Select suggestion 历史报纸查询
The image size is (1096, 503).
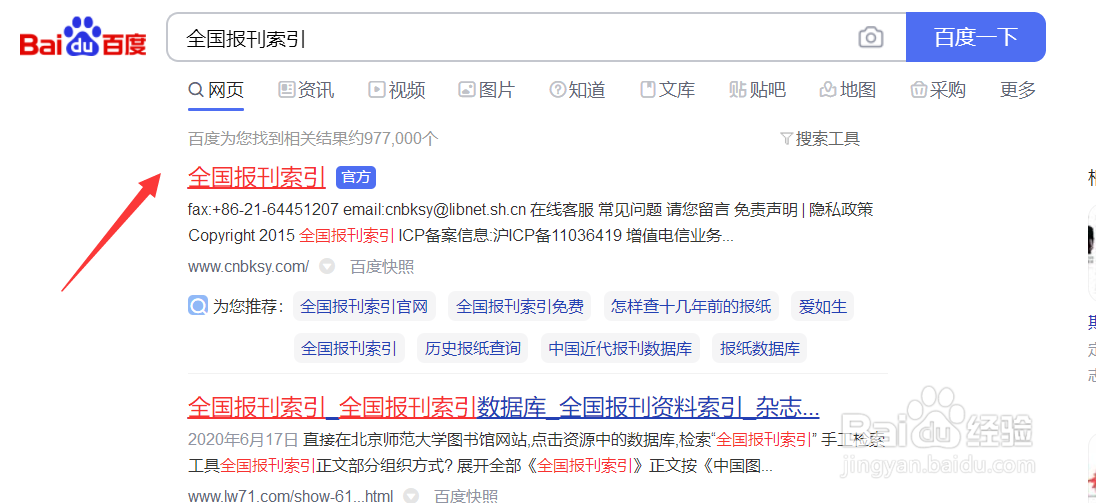click(x=473, y=348)
